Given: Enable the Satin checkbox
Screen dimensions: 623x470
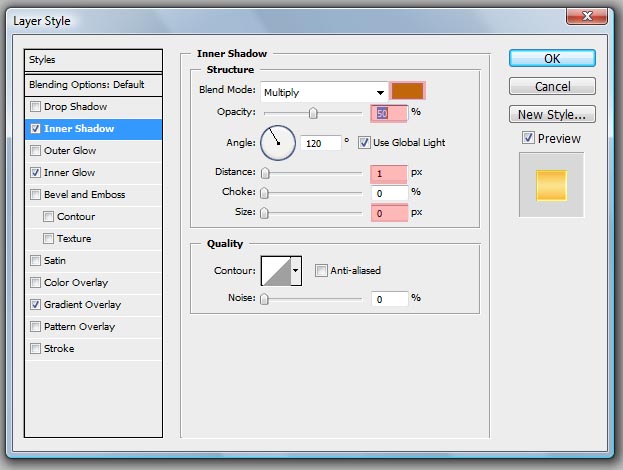Looking at the screenshot, I should click(35, 261).
